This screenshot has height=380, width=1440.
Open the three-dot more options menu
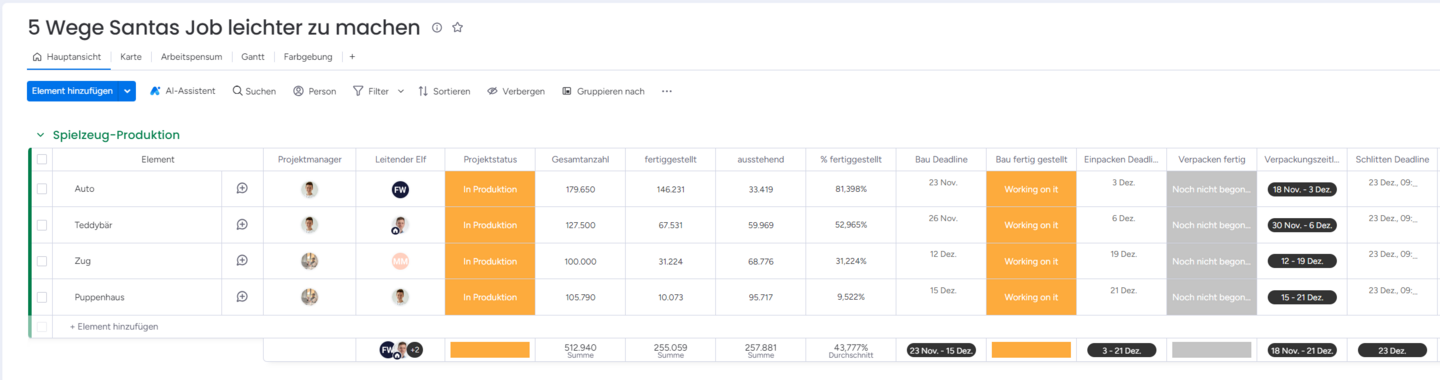[x=667, y=91]
